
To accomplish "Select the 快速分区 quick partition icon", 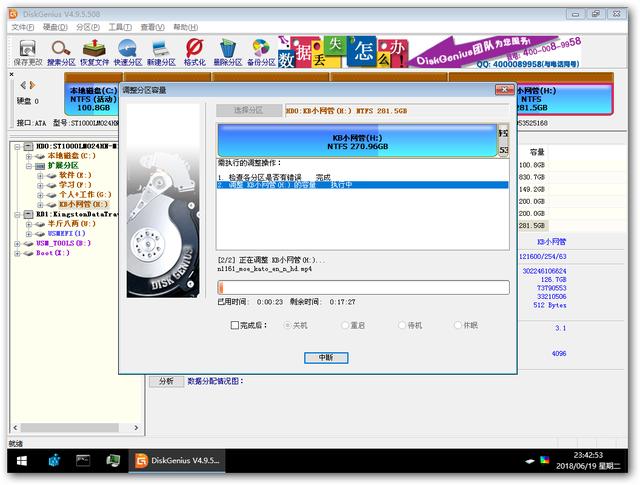I will click(x=129, y=50).
